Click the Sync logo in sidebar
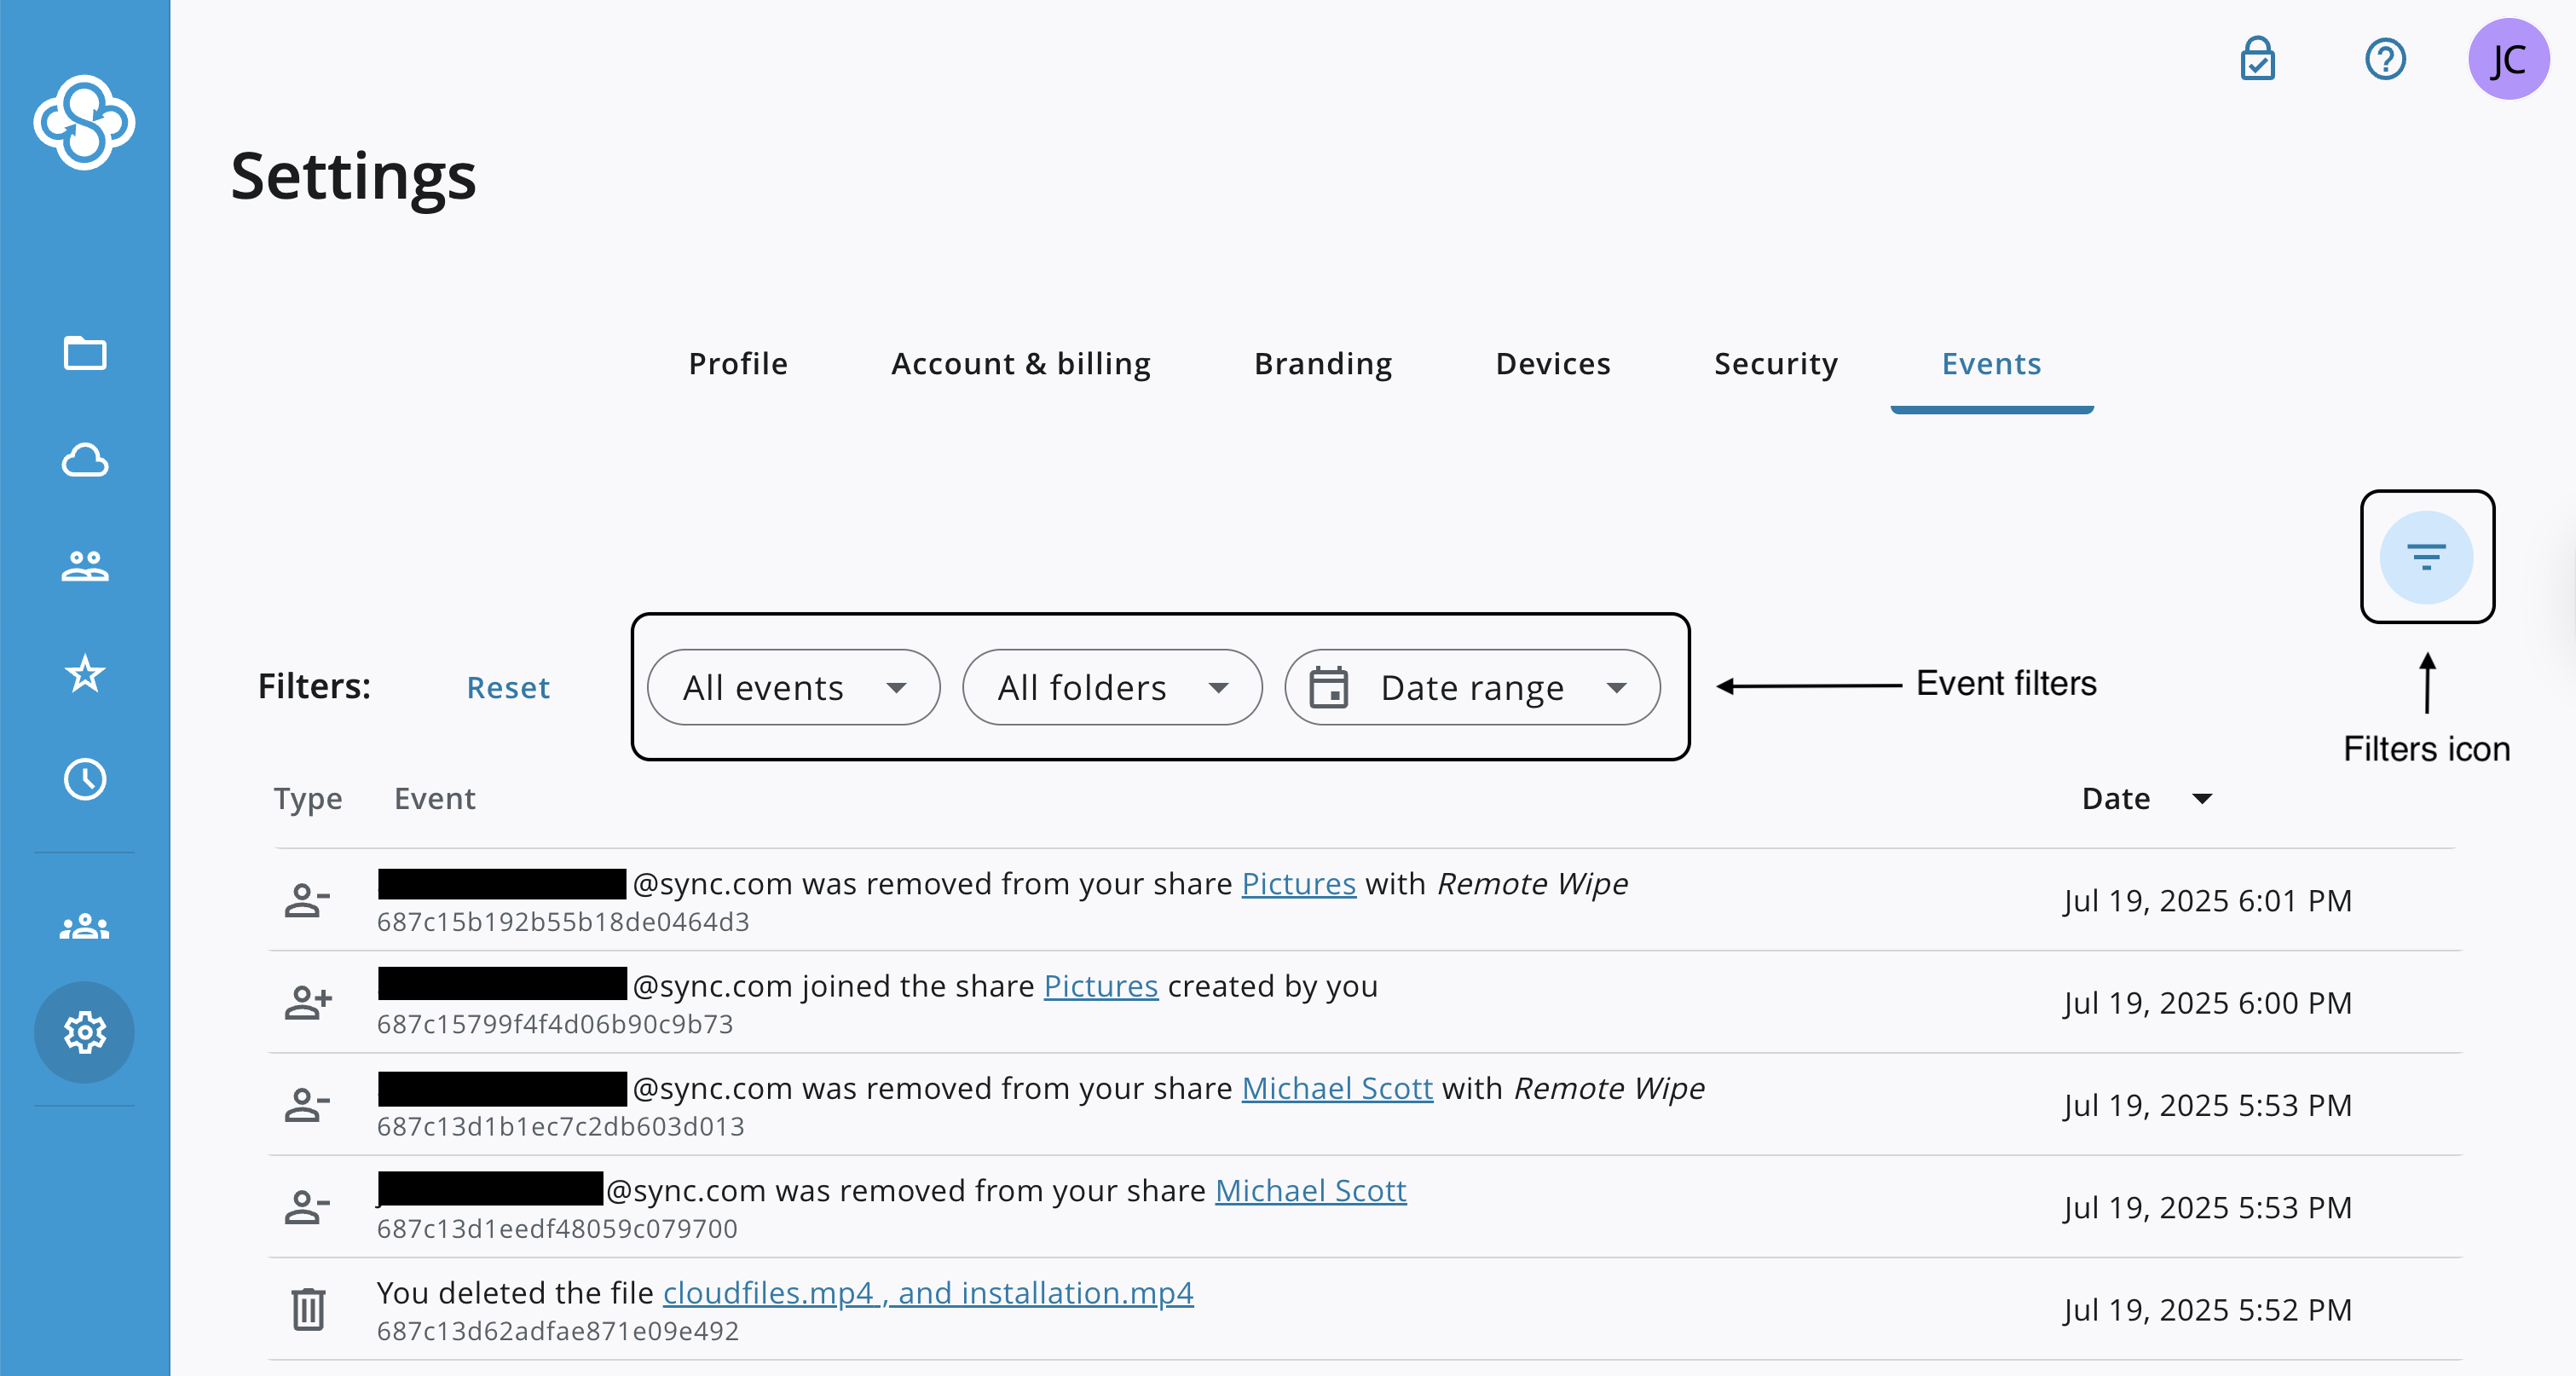2576x1376 pixels. coord(84,122)
